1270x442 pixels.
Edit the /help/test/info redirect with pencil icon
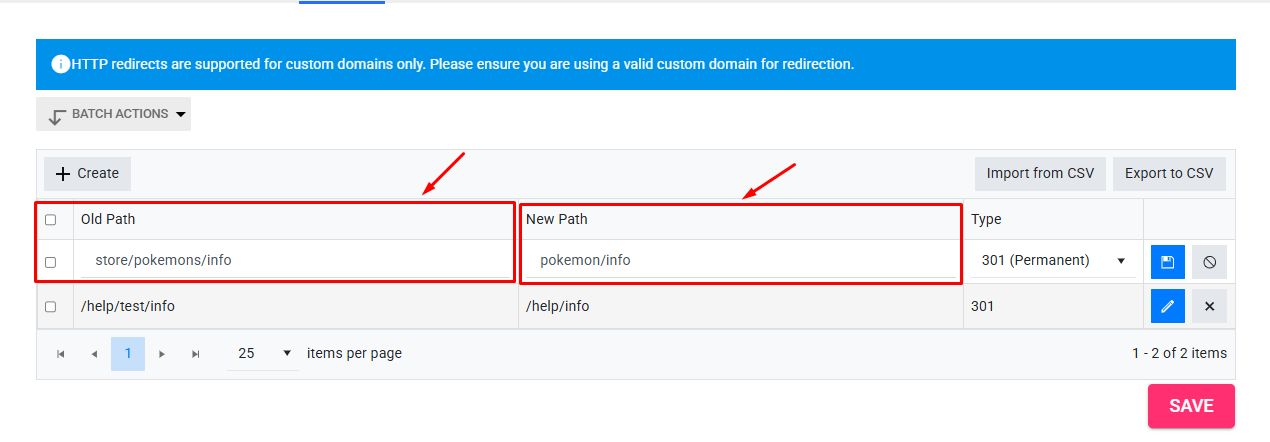click(x=1168, y=306)
